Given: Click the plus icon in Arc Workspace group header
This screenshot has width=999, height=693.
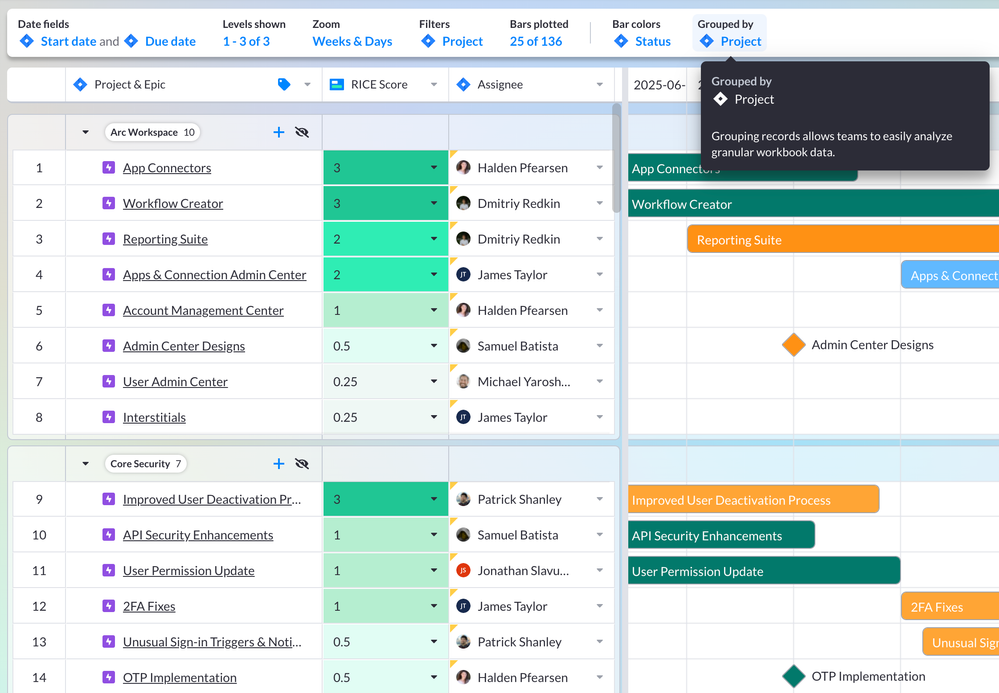Looking at the screenshot, I should pyautogui.click(x=279, y=131).
